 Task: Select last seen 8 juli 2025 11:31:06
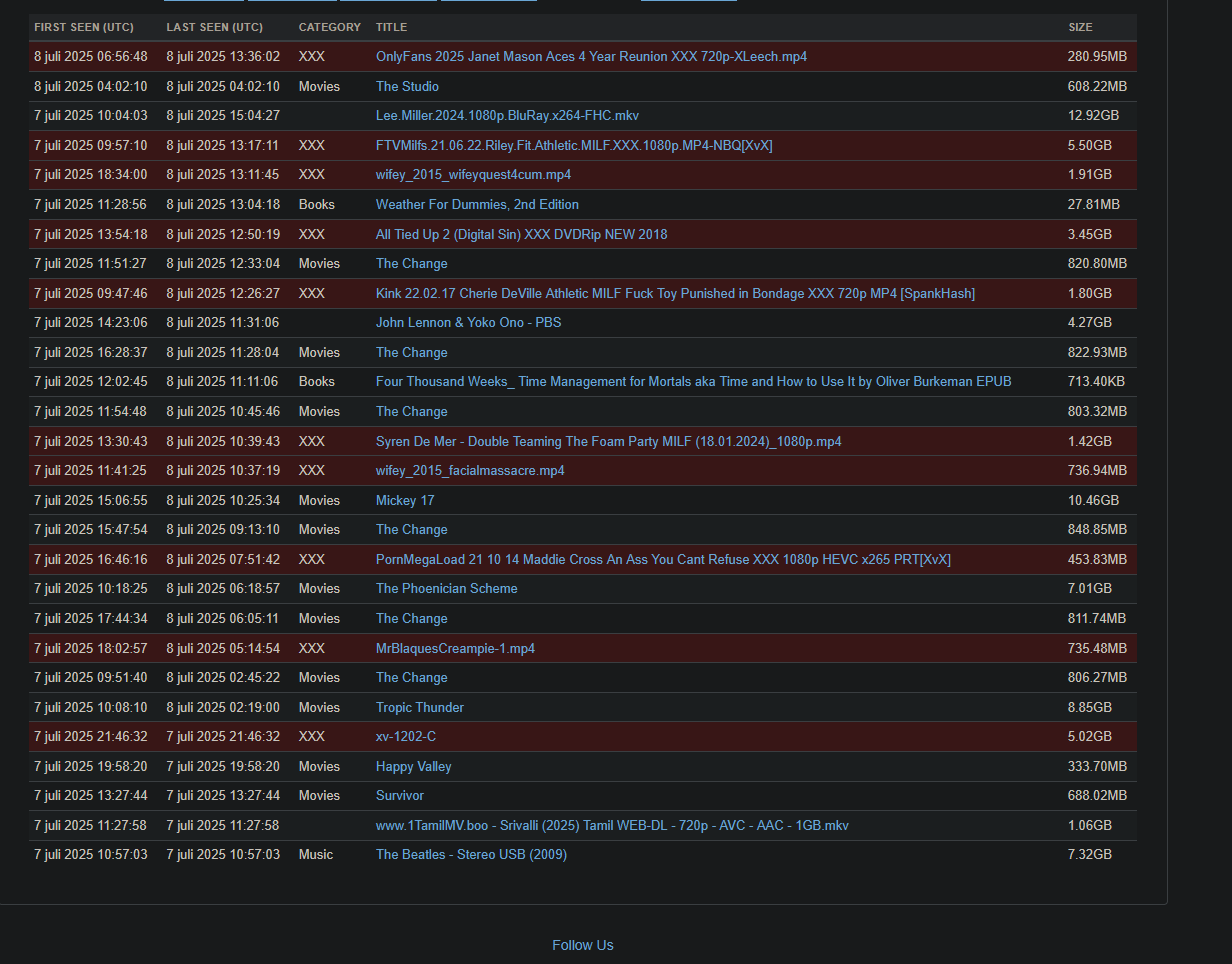(223, 323)
